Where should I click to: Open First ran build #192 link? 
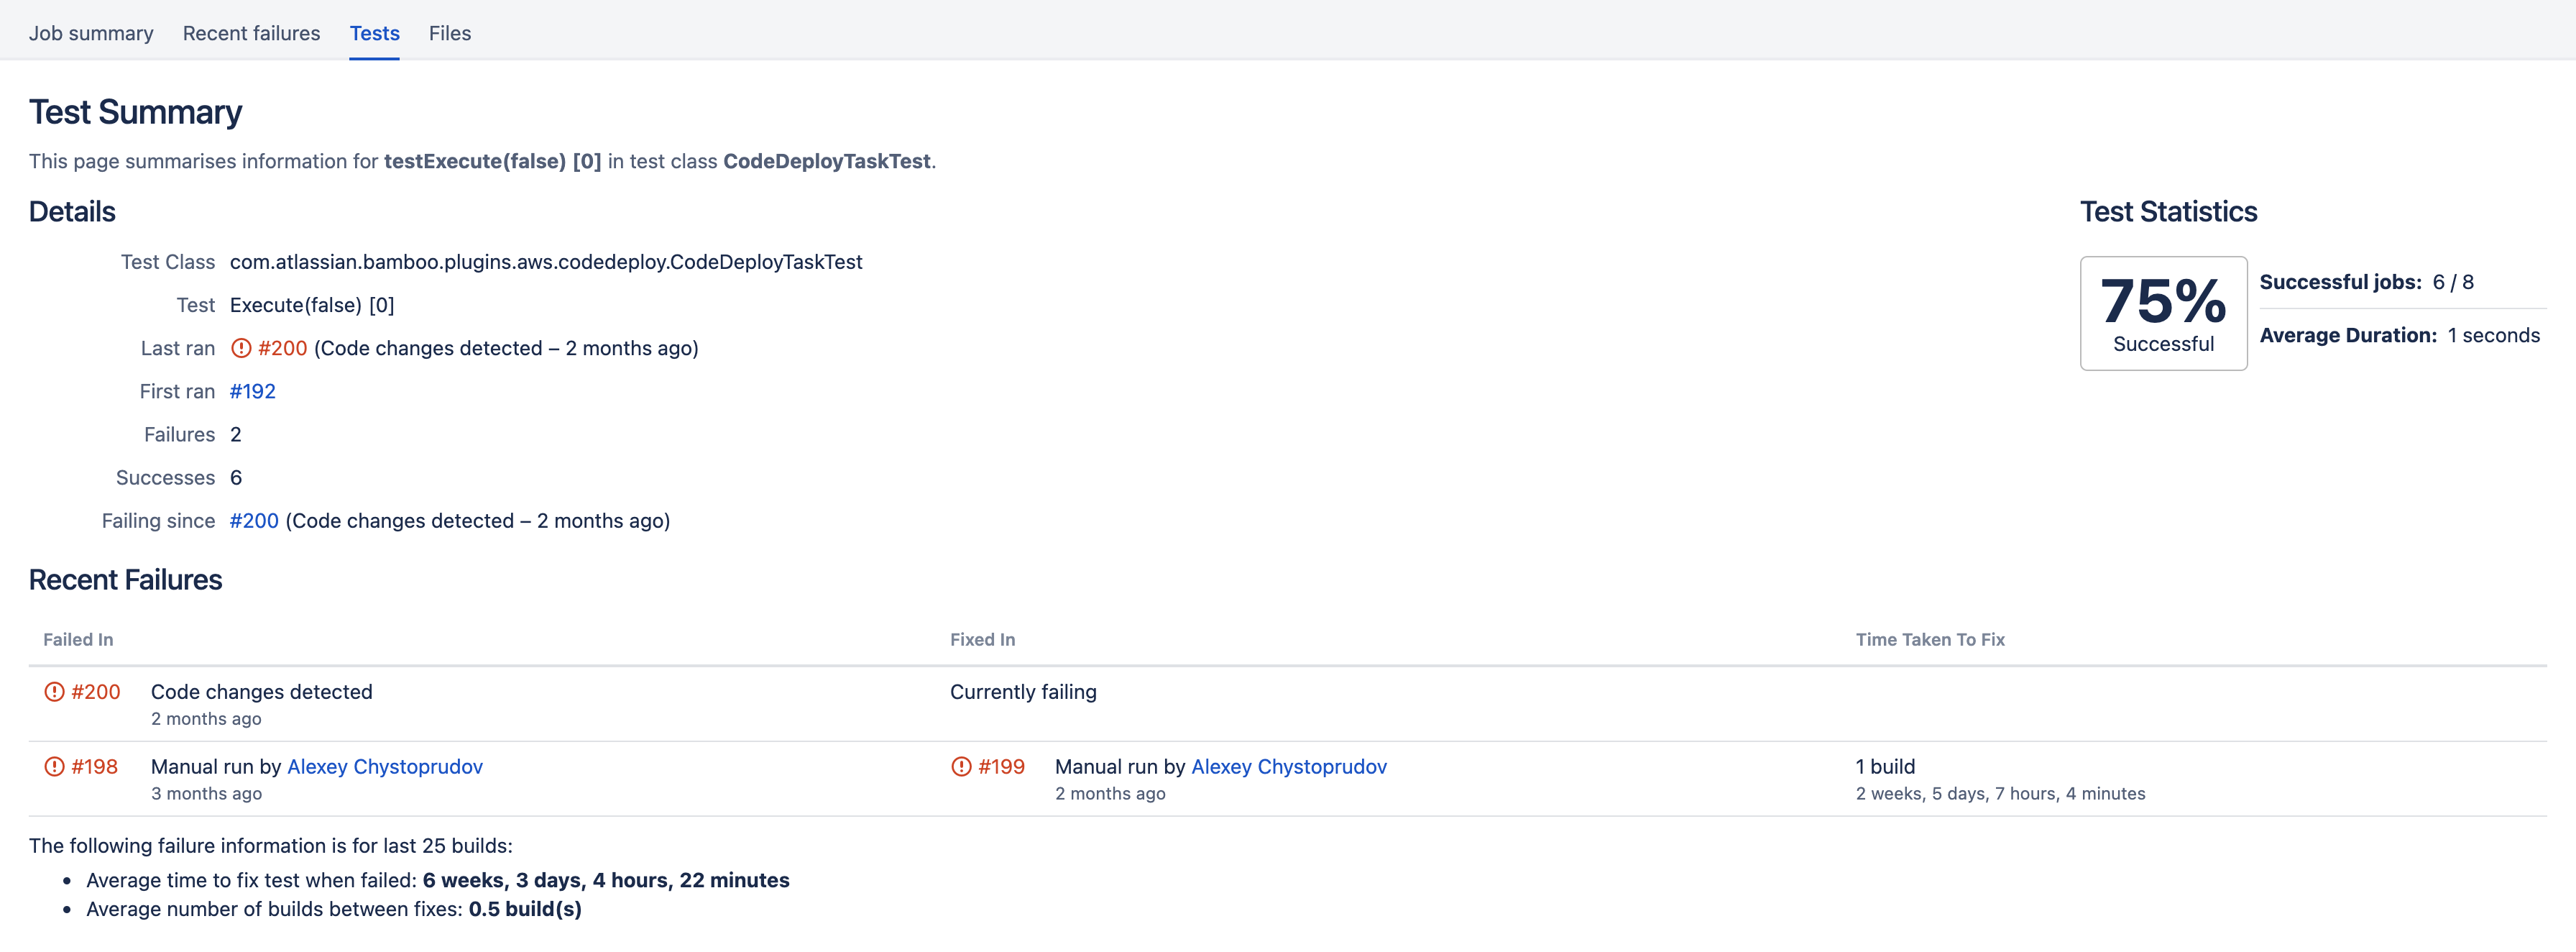click(252, 391)
